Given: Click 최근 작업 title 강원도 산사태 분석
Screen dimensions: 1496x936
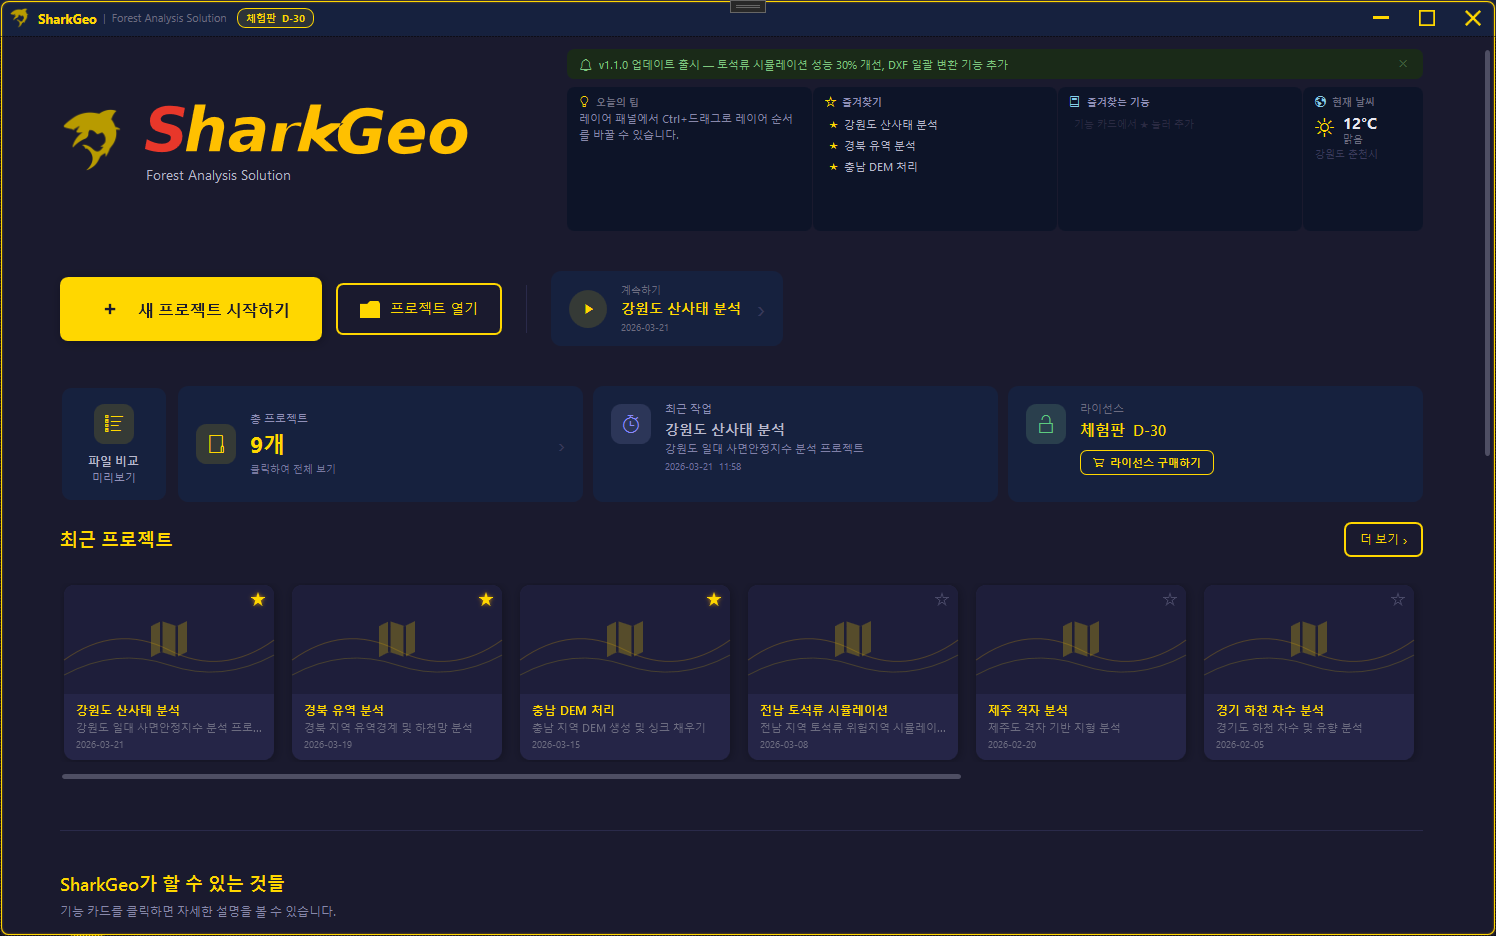Looking at the screenshot, I should coord(725,429).
